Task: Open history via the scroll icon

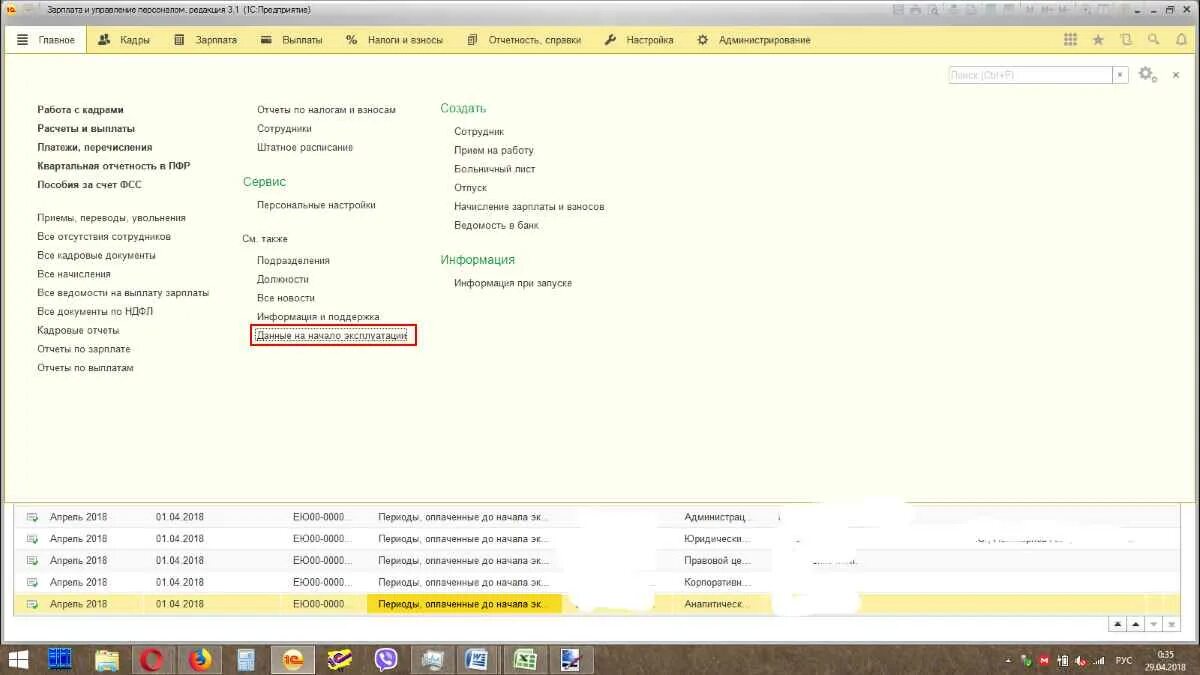Action: click(x=1126, y=40)
